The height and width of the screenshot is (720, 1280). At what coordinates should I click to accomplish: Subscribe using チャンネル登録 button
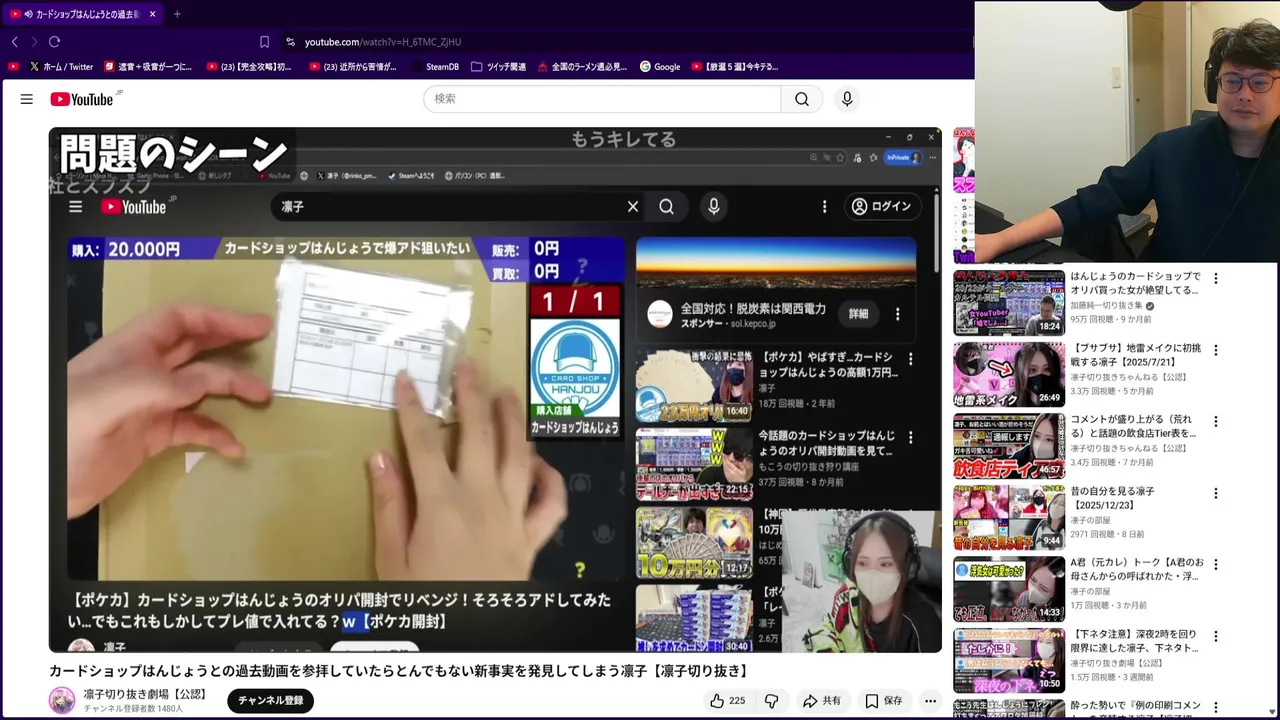[270, 701]
